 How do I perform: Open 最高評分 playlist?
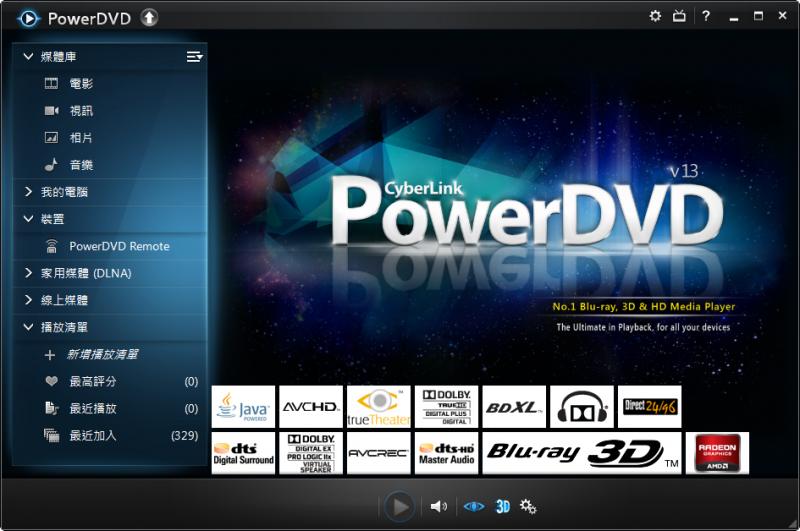(110, 381)
